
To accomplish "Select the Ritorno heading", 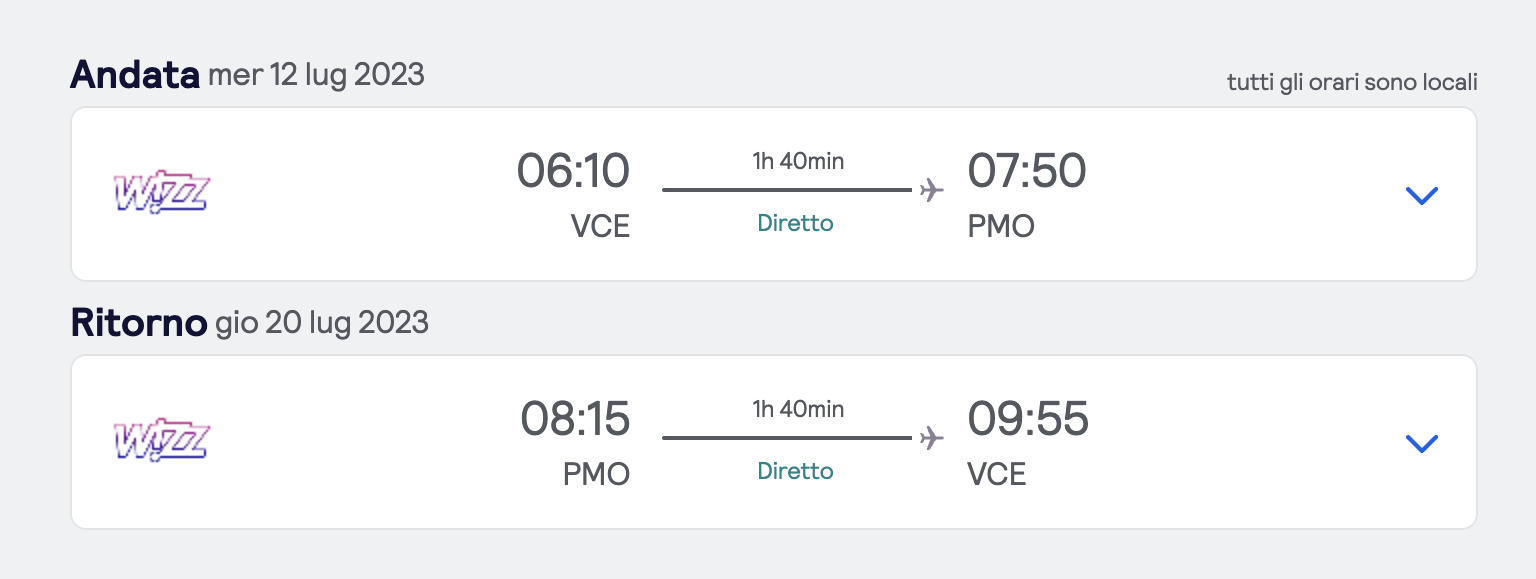I will coord(138,323).
